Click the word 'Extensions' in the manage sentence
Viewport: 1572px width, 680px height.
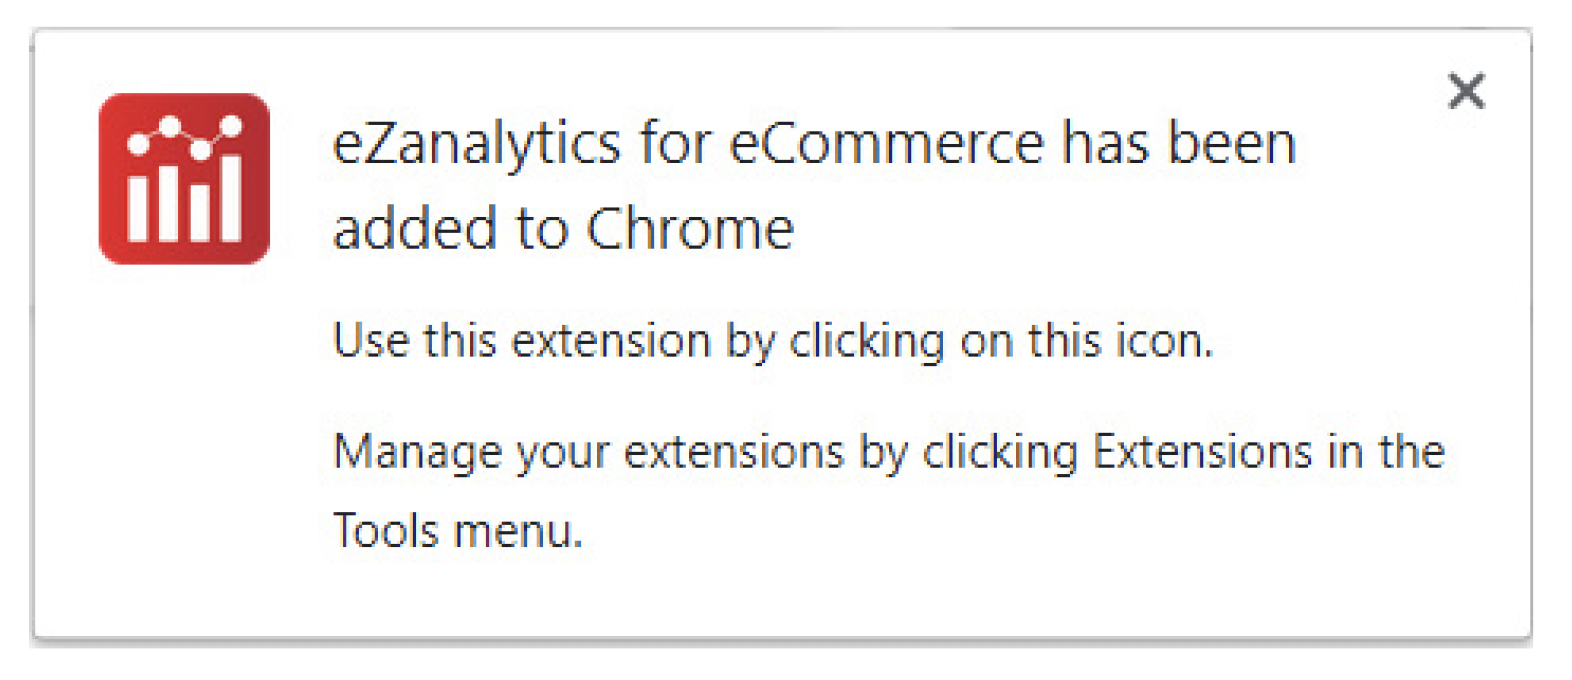point(1202,451)
